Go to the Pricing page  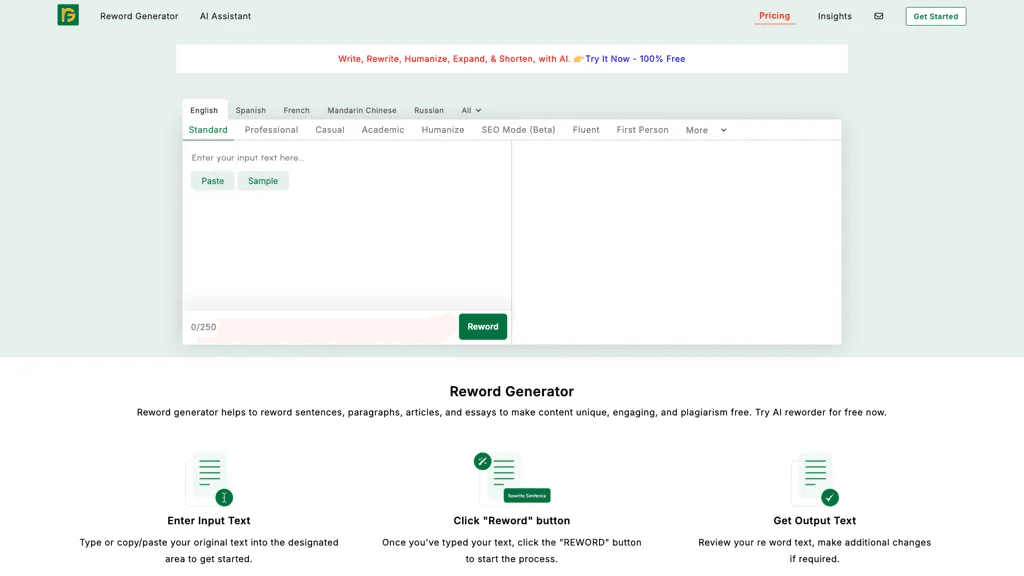pyautogui.click(x=775, y=16)
